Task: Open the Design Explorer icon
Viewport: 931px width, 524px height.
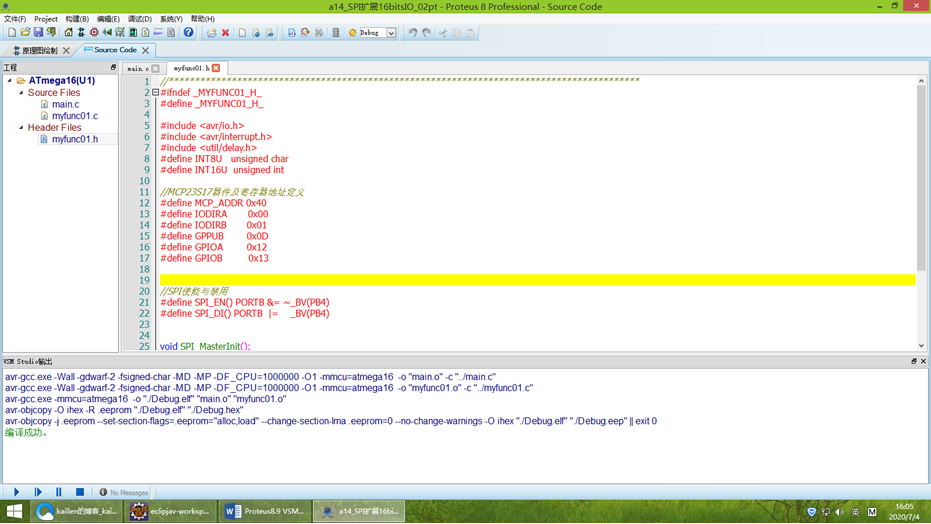Action: (133, 33)
